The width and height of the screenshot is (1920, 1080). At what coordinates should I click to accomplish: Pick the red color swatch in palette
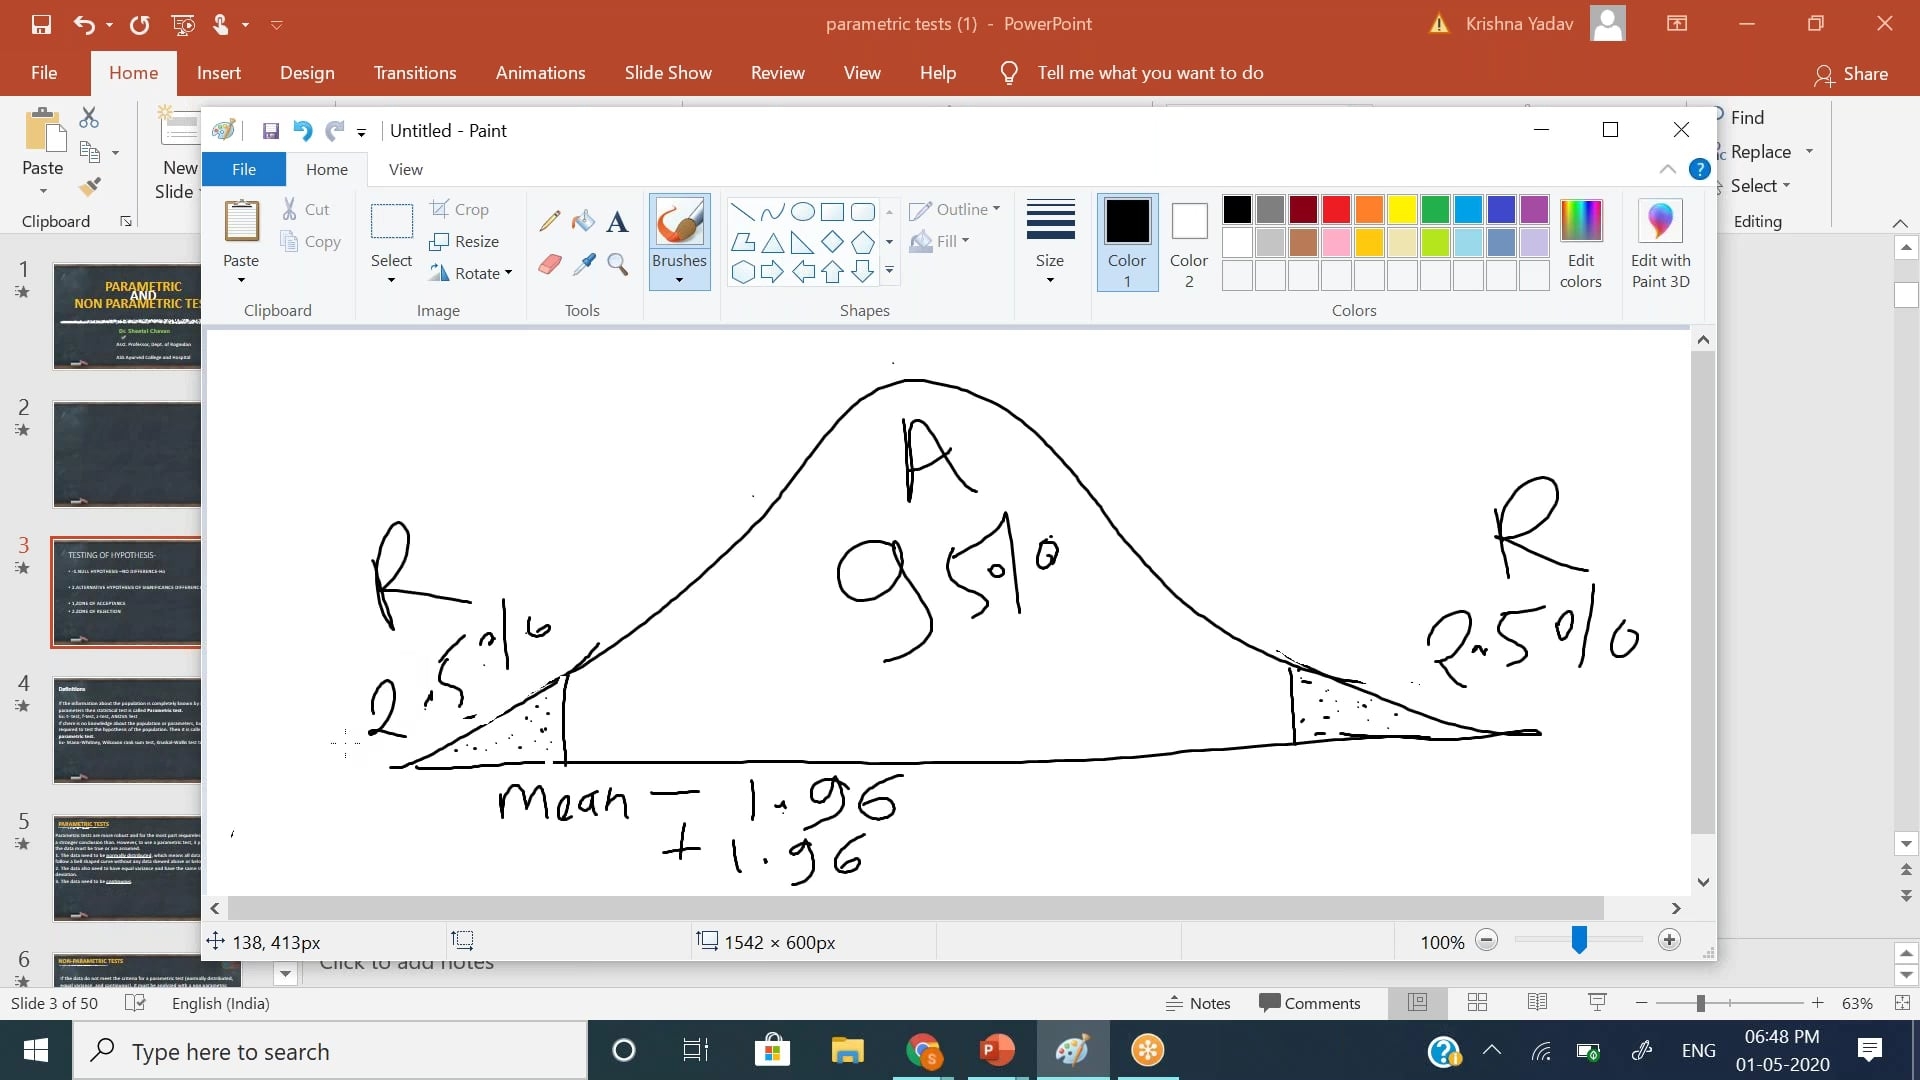click(x=1336, y=209)
